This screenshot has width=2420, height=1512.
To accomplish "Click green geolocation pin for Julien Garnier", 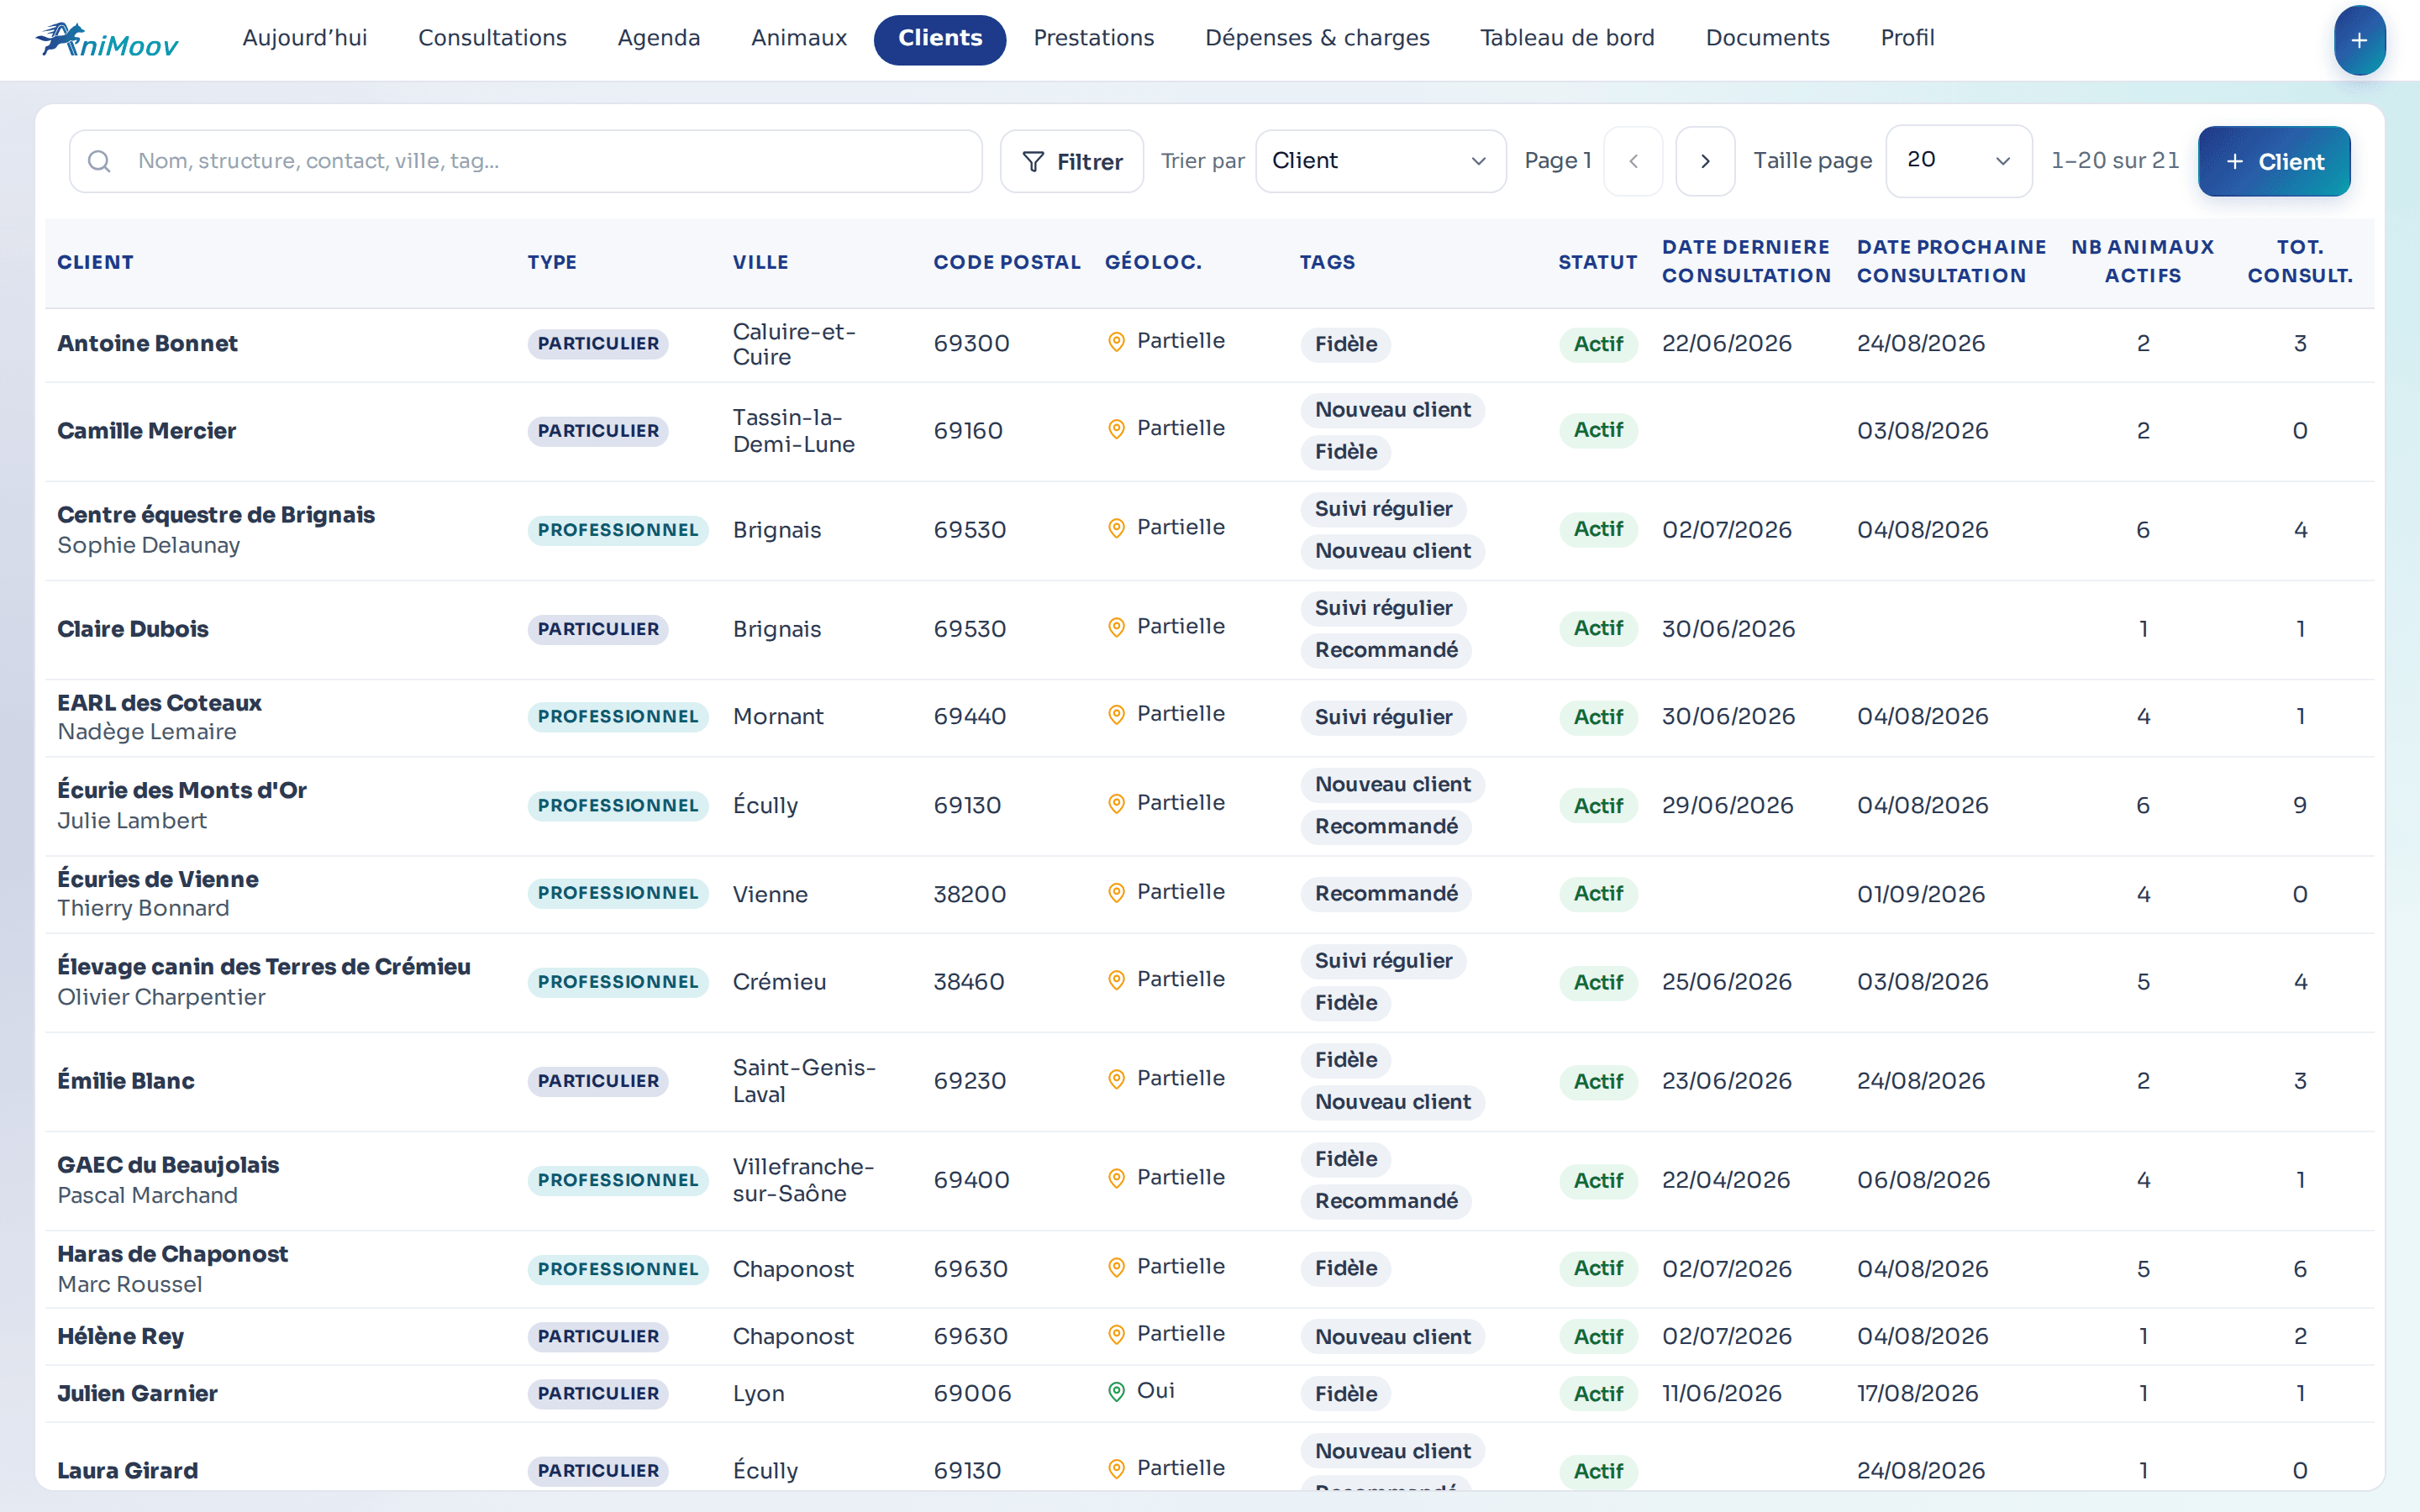I will click(1117, 1391).
